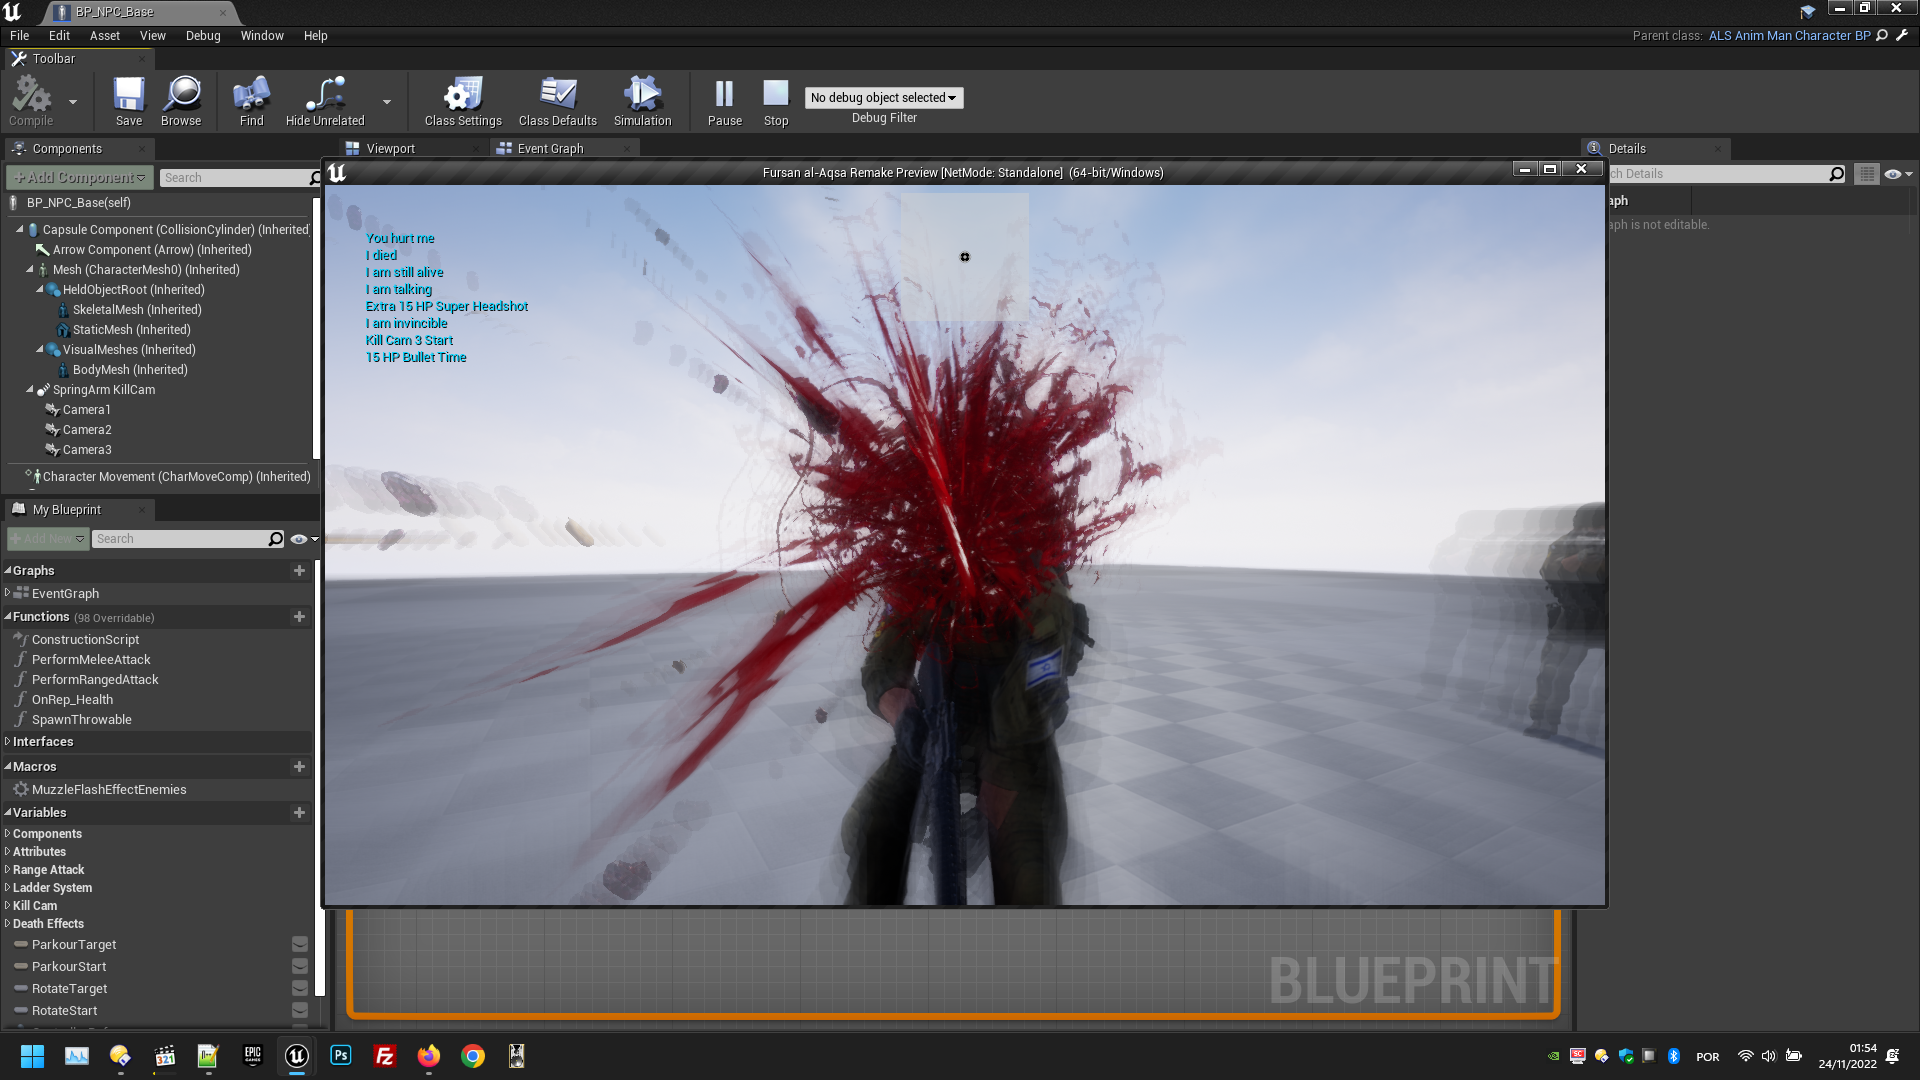Viewport: 1920px width, 1080px height.
Task: Open PerformRangedAttack function
Action: tap(95, 679)
